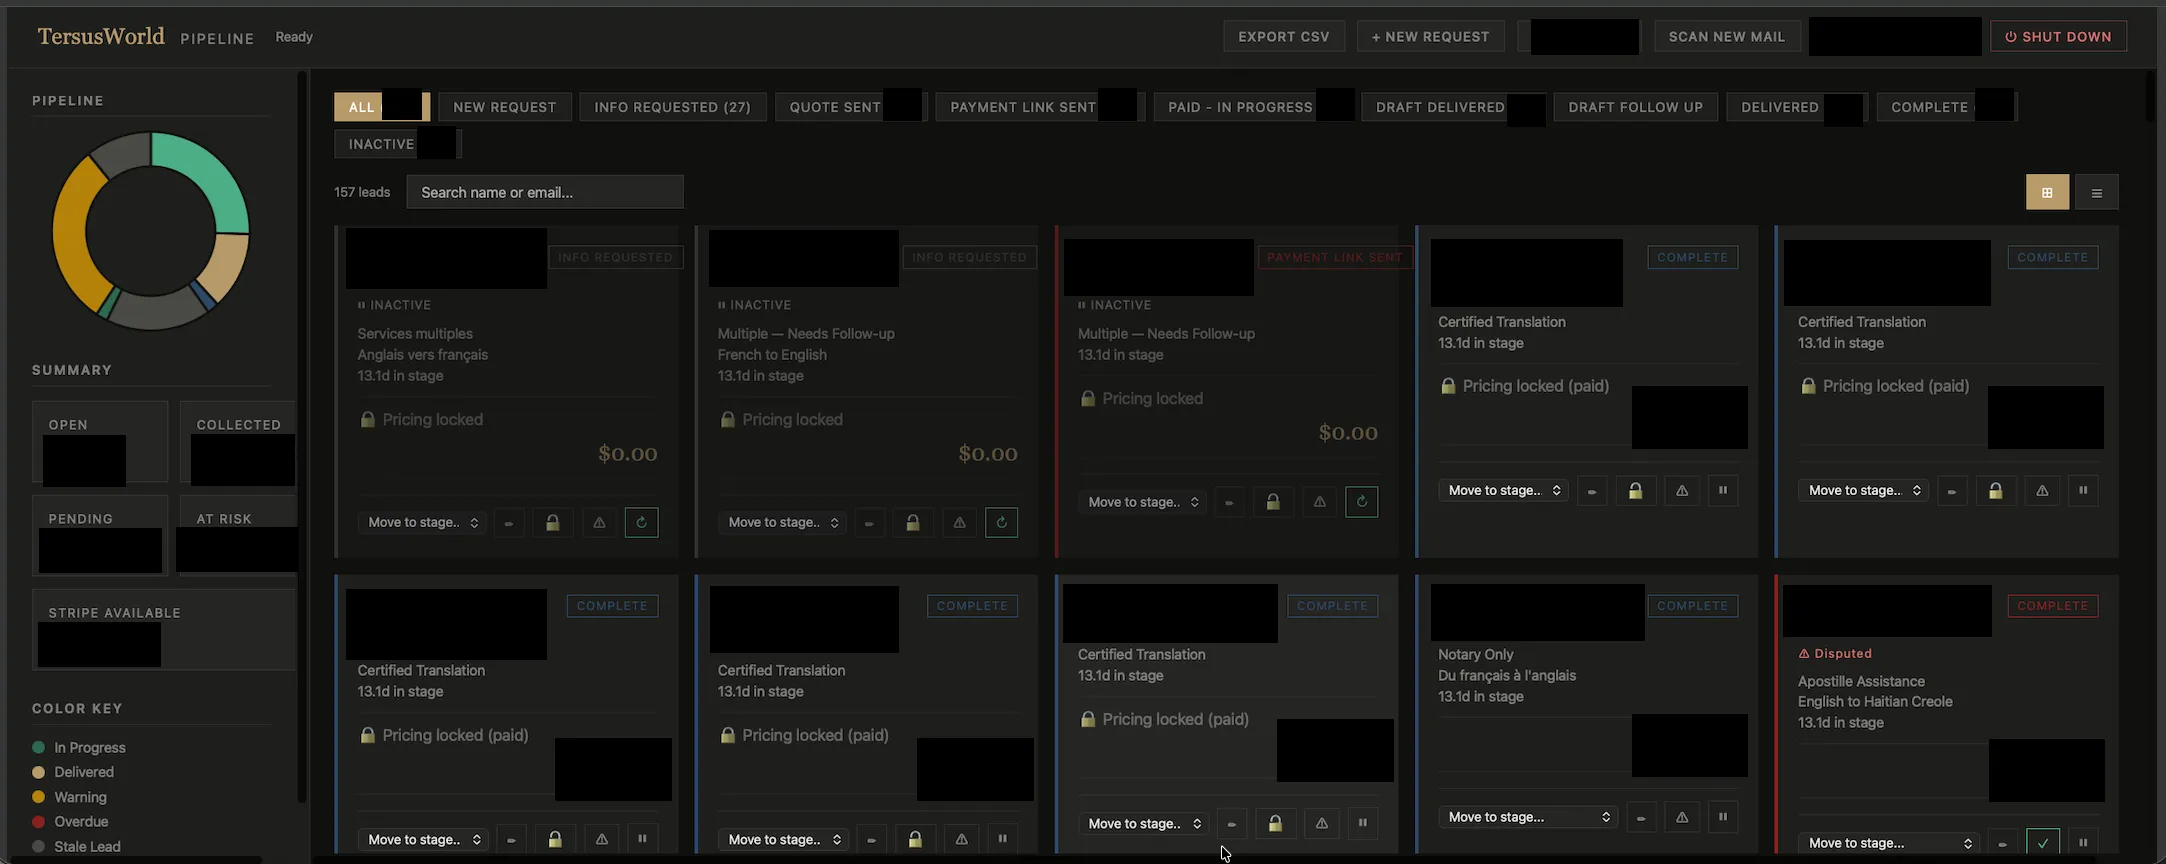The width and height of the screenshot is (2166, 864).
Task: Open Move to stage on Apostille Assistance card
Action: 1888,843
